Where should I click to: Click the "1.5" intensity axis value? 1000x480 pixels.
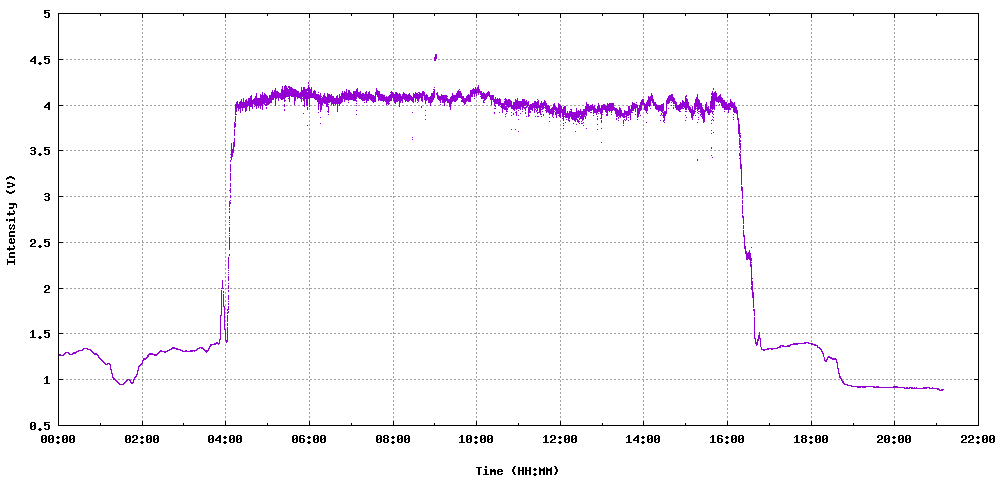[x=41, y=334]
